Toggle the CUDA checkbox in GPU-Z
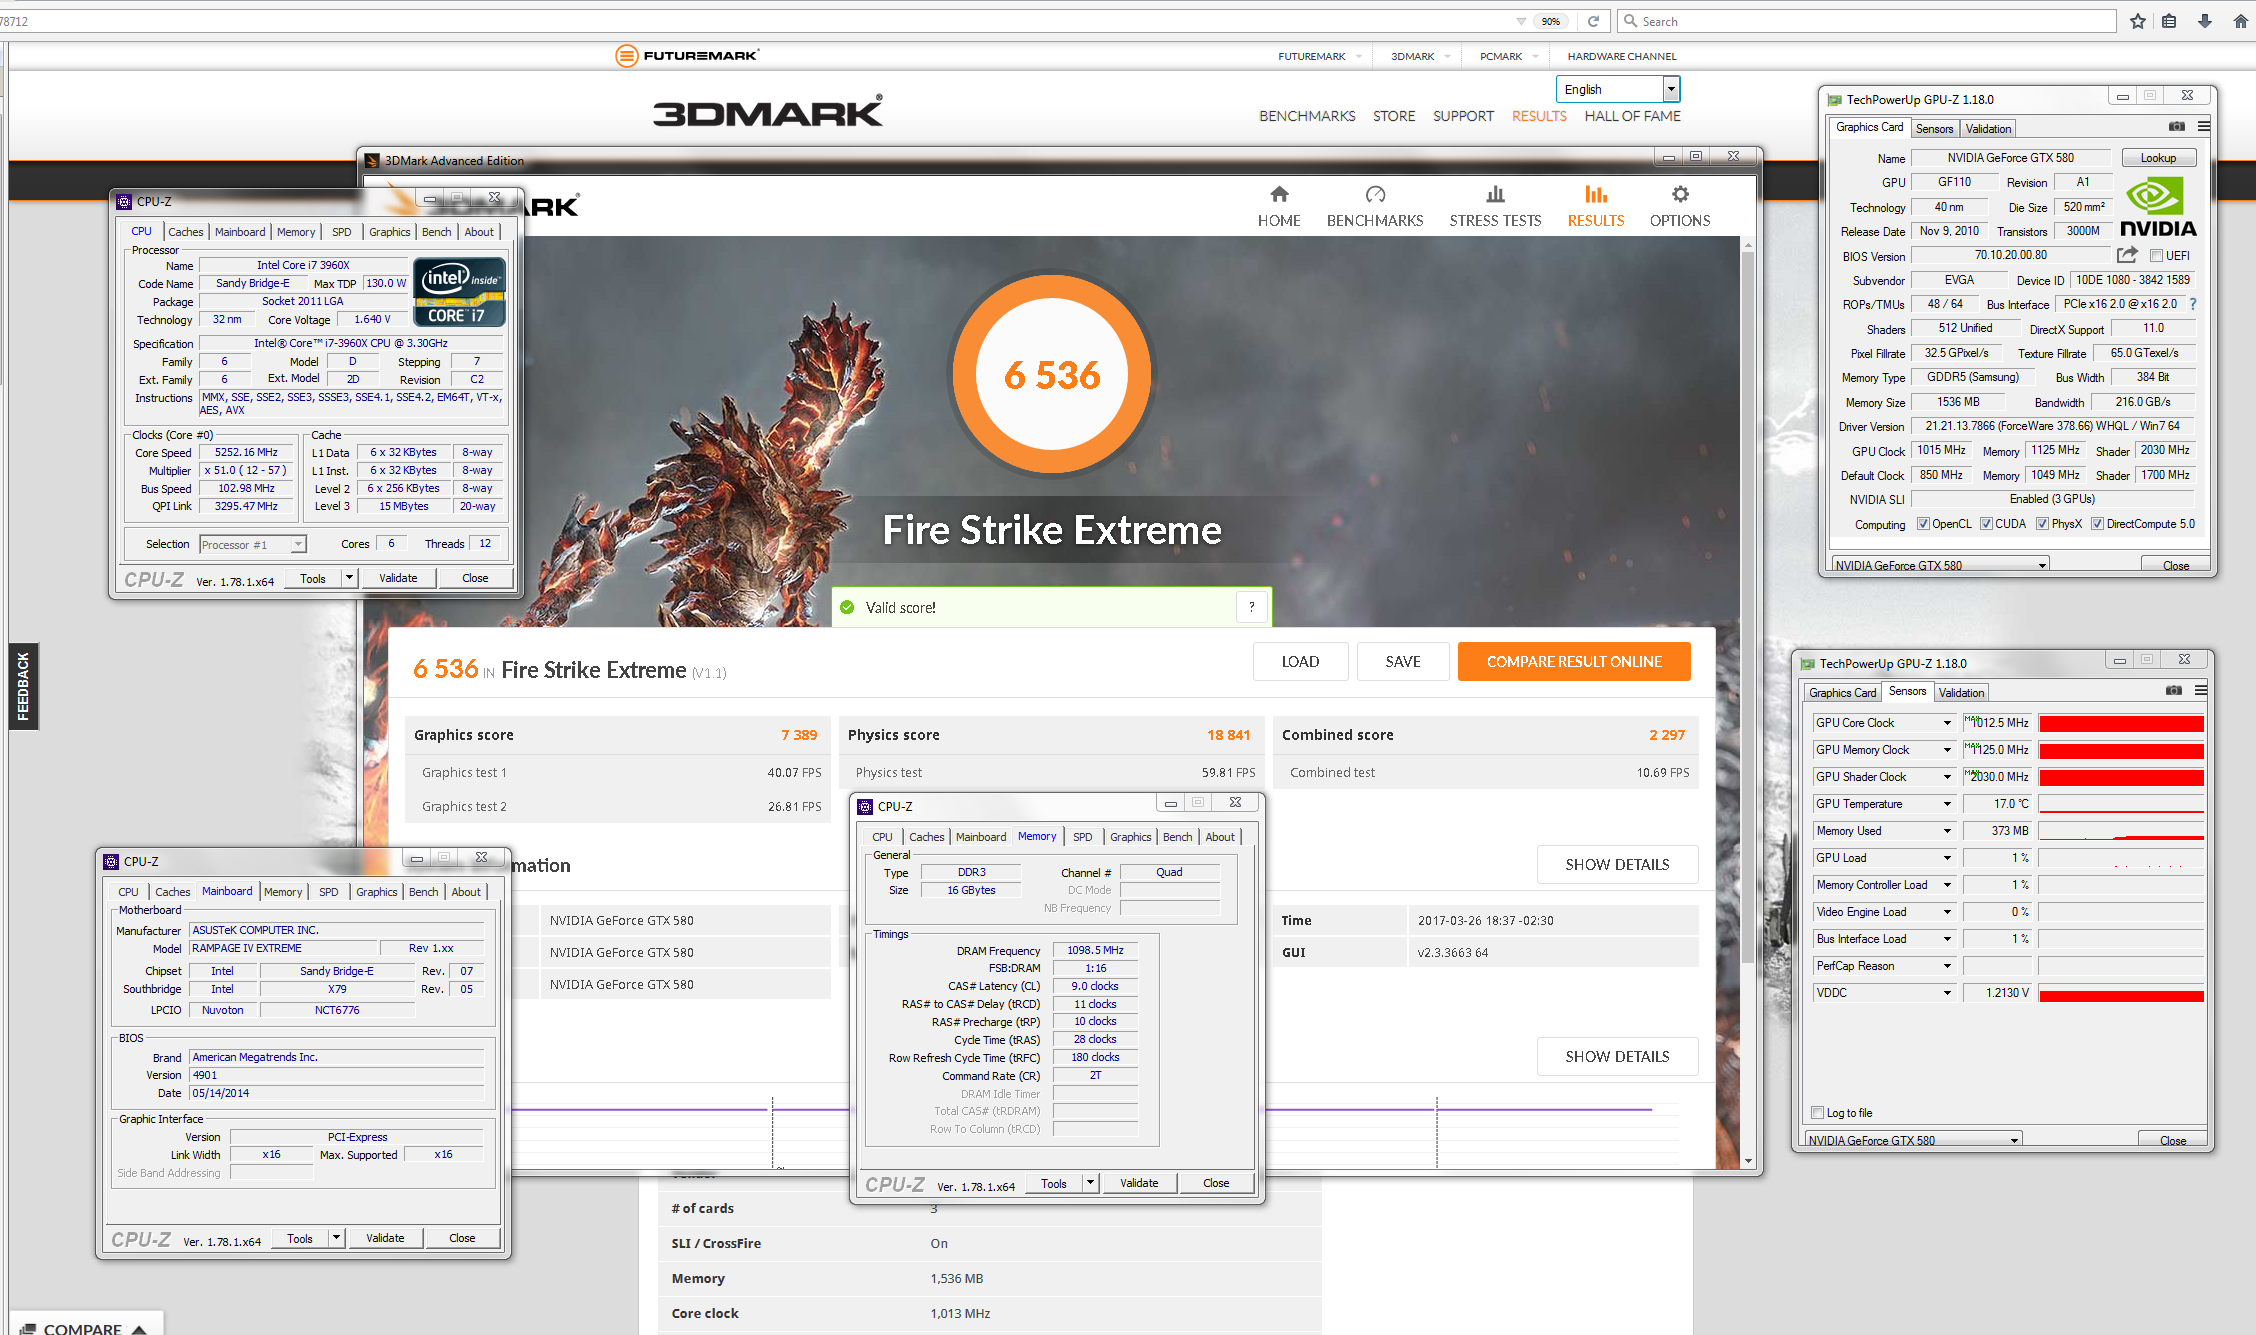Image resolution: width=2256 pixels, height=1335 pixels. [1986, 524]
